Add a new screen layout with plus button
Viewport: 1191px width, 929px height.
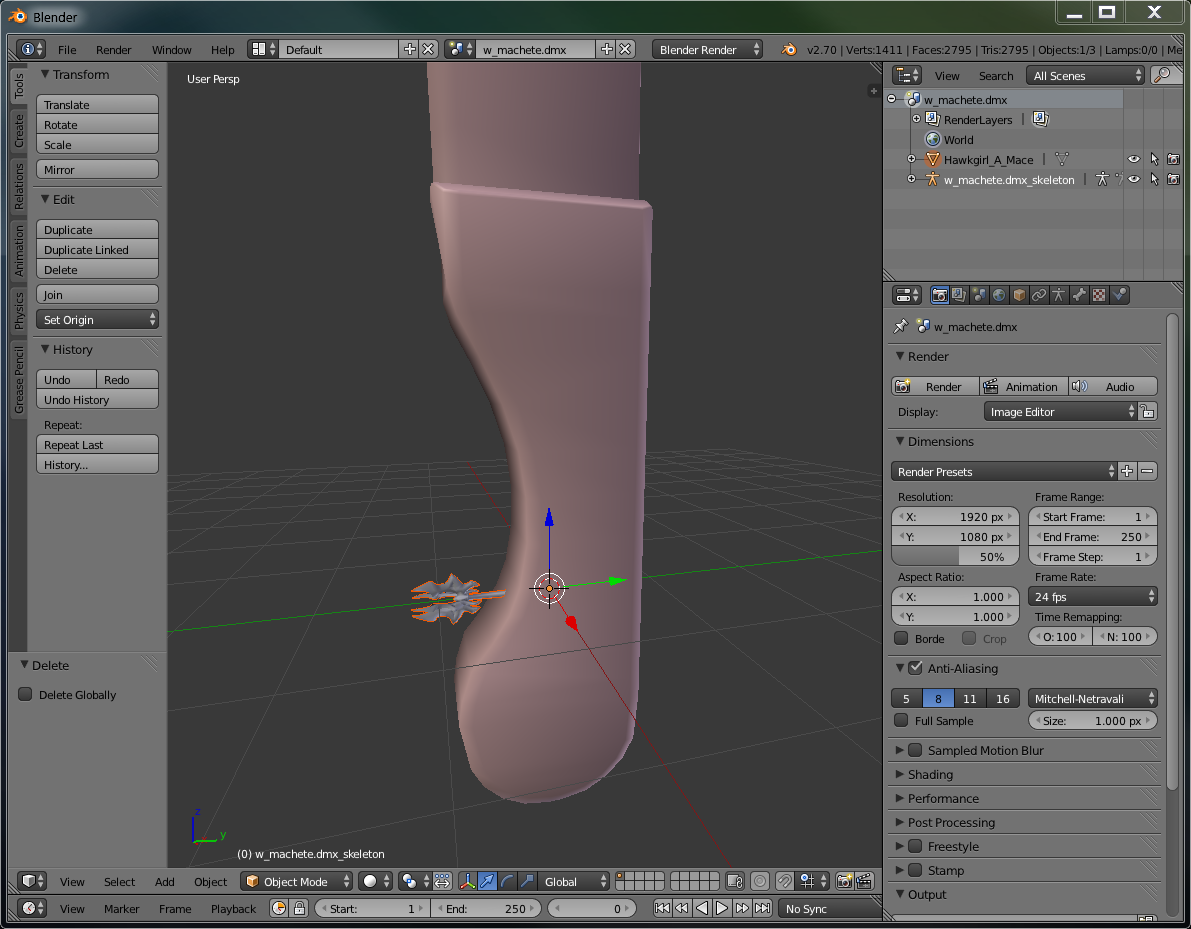tap(409, 49)
